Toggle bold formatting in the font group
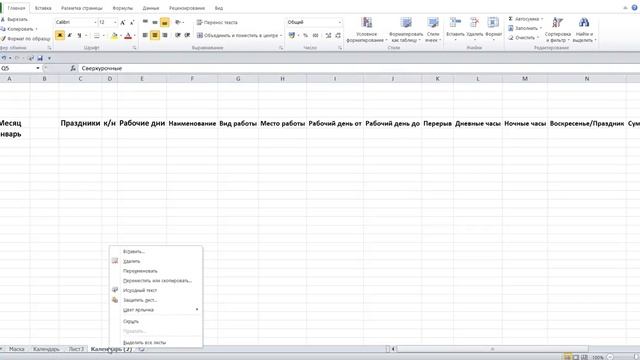Image resolution: width=640 pixels, height=360 pixels. [60, 36]
